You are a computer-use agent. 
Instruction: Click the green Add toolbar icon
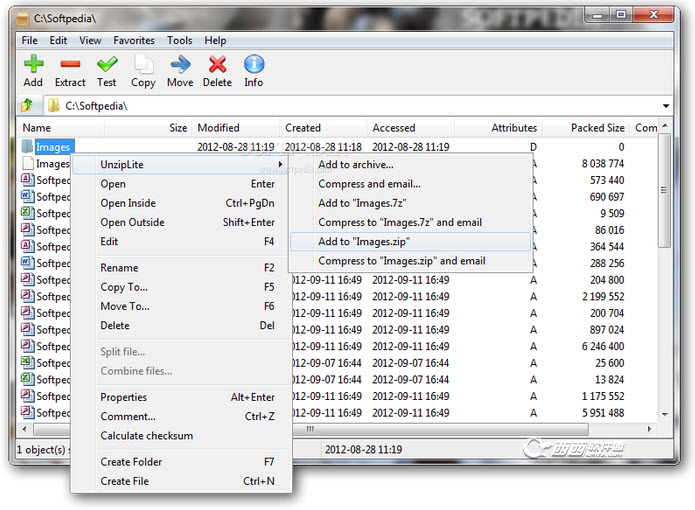tap(33, 65)
